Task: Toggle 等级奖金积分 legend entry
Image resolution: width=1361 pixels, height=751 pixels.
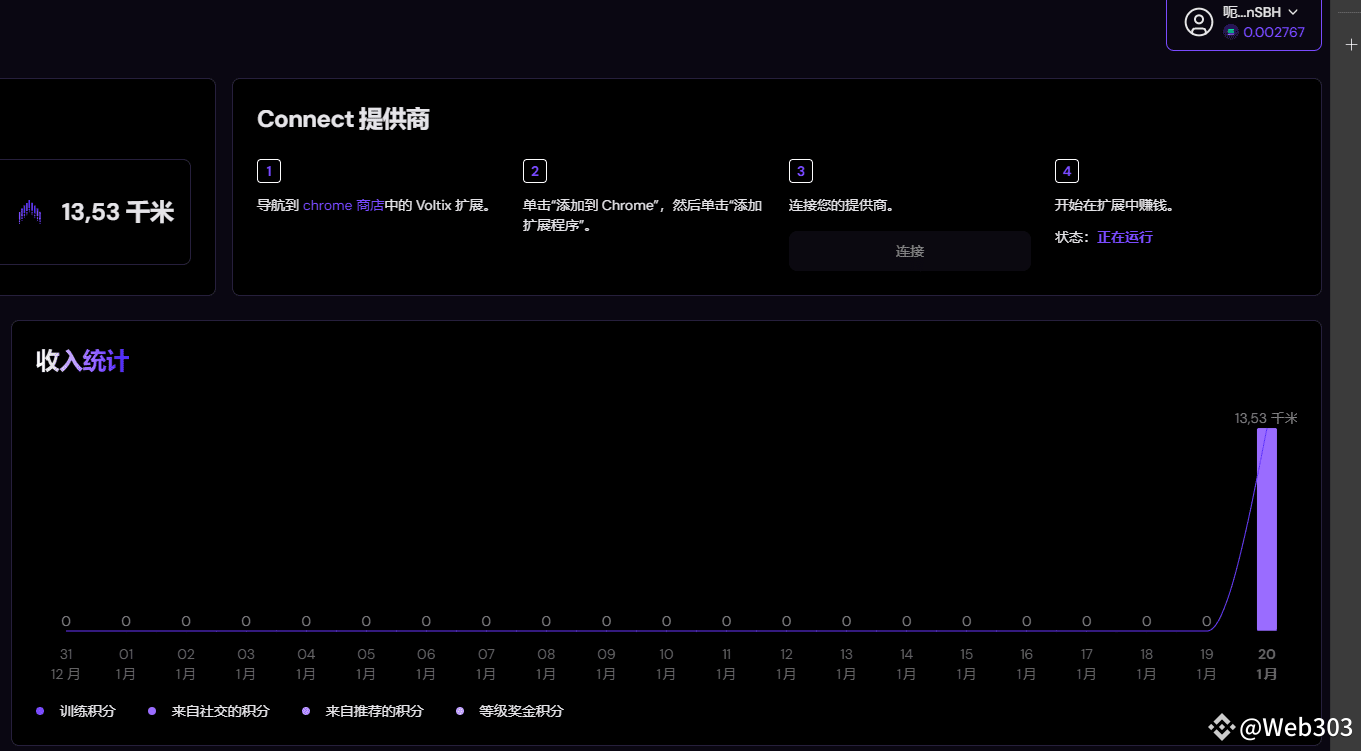Action: [x=510, y=711]
